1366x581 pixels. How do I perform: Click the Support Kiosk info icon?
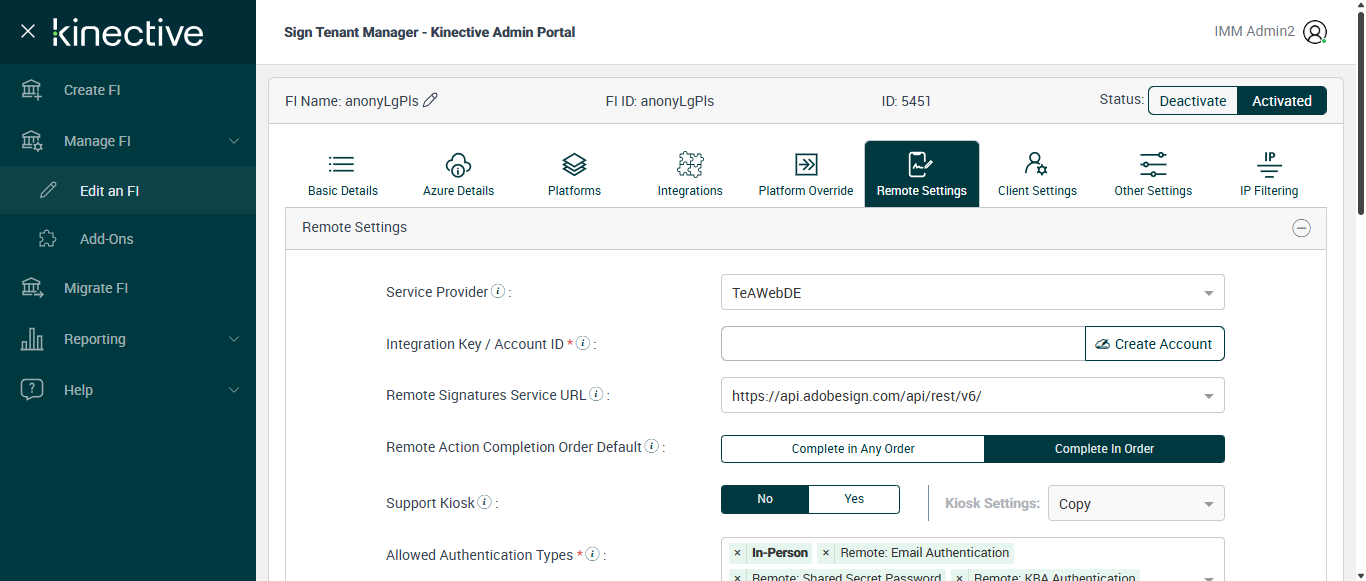485,503
